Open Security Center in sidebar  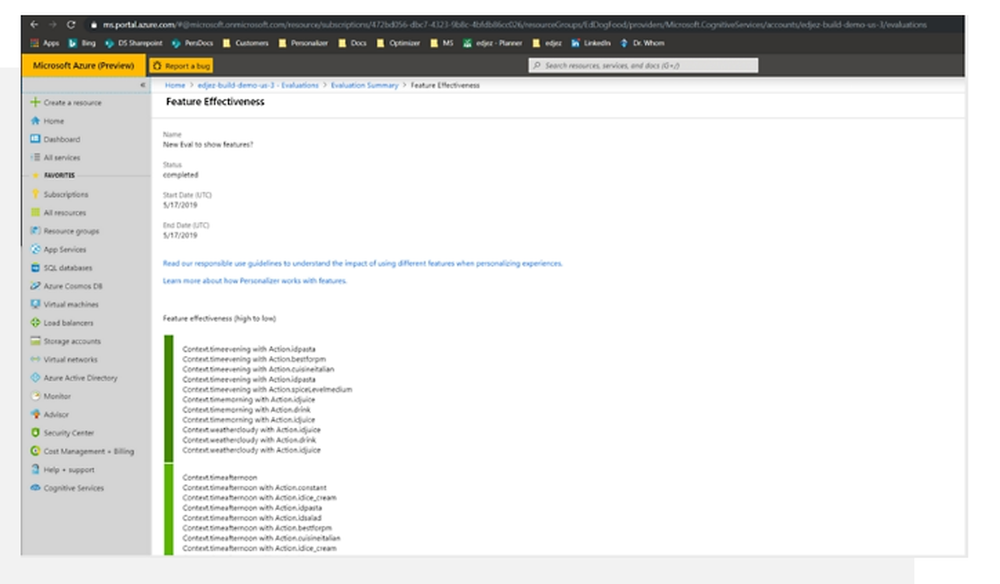coord(62,433)
